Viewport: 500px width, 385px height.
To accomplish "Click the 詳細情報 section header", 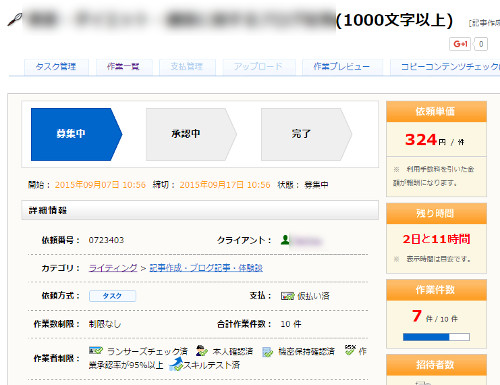I will pyautogui.click(x=200, y=210).
